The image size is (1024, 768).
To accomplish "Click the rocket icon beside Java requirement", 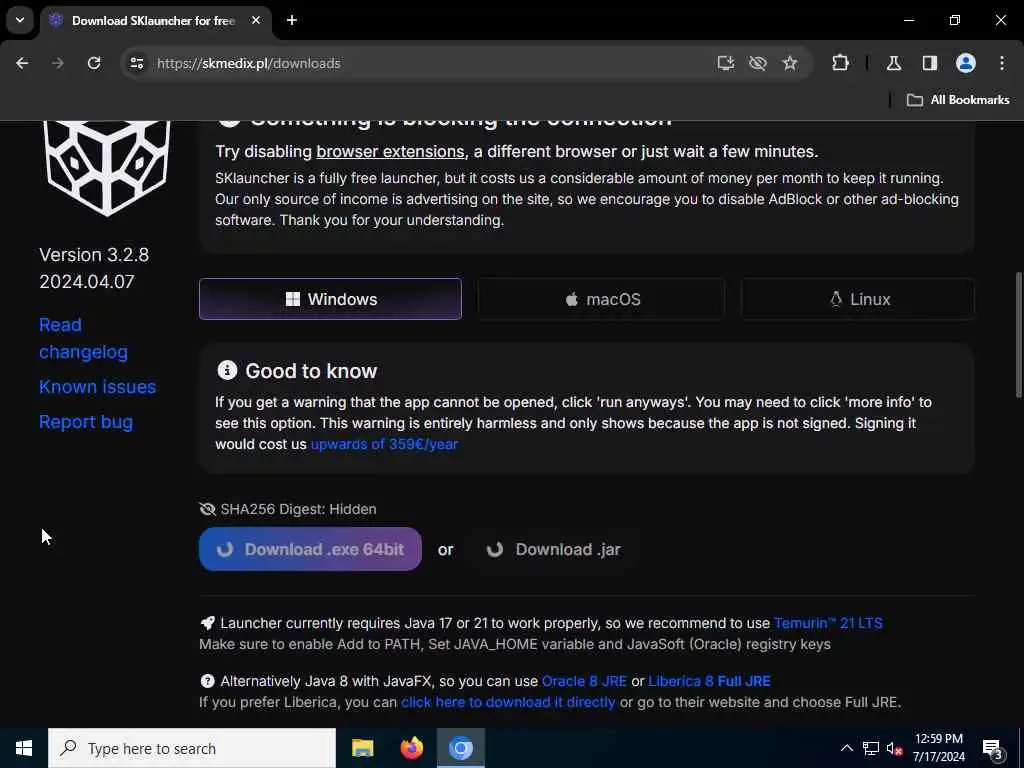I will pyautogui.click(x=207, y=623).
